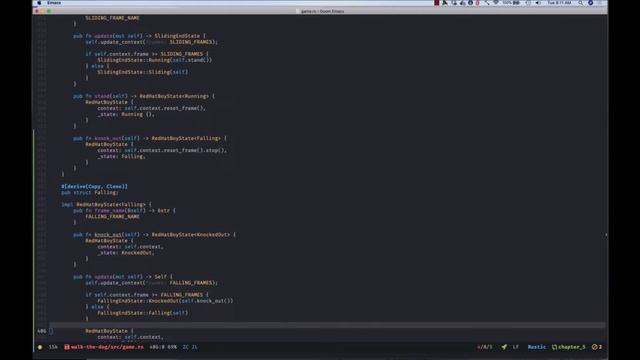
Task: Click the stand function signature line
Action: [144, 96]
